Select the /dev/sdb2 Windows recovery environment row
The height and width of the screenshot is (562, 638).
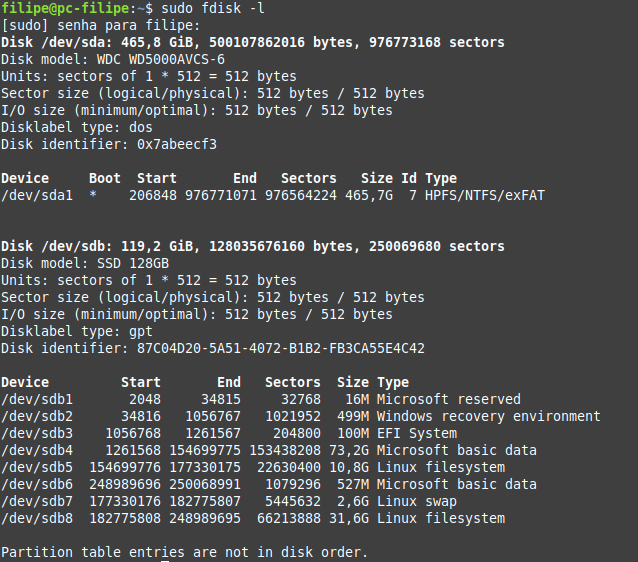pos(301,416)
